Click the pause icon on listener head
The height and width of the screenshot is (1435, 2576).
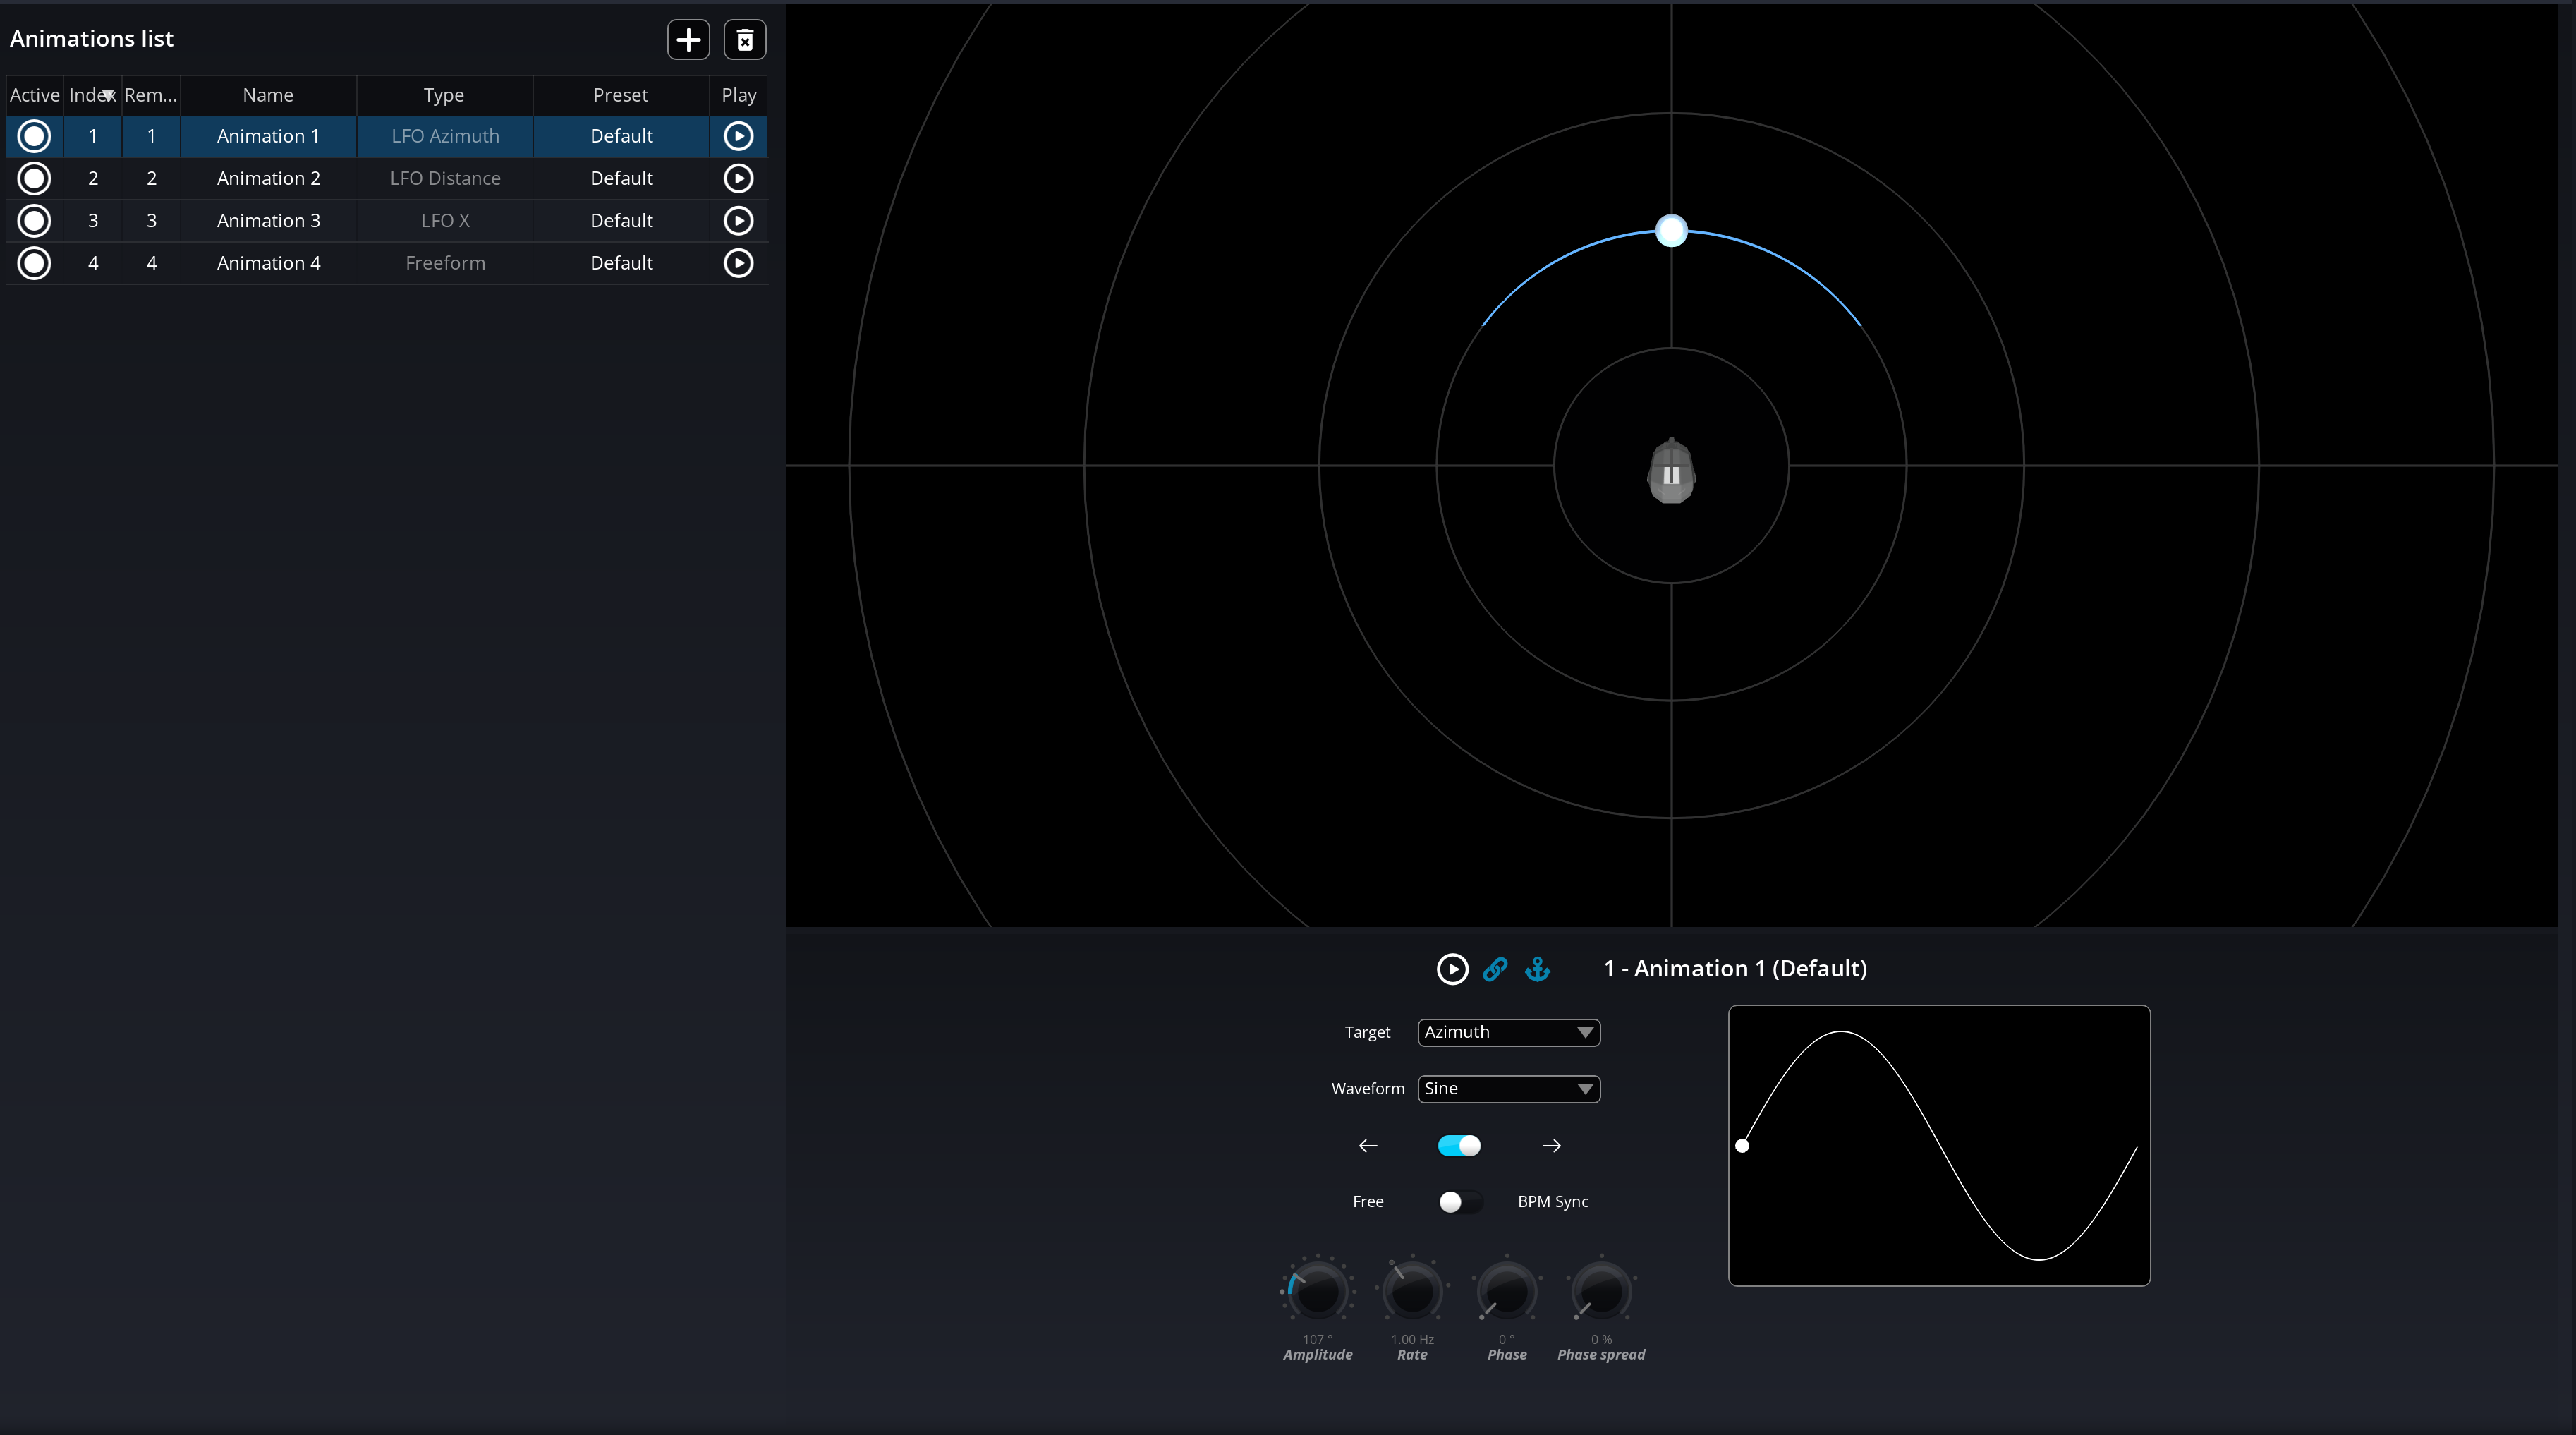tap(1671, 474)
